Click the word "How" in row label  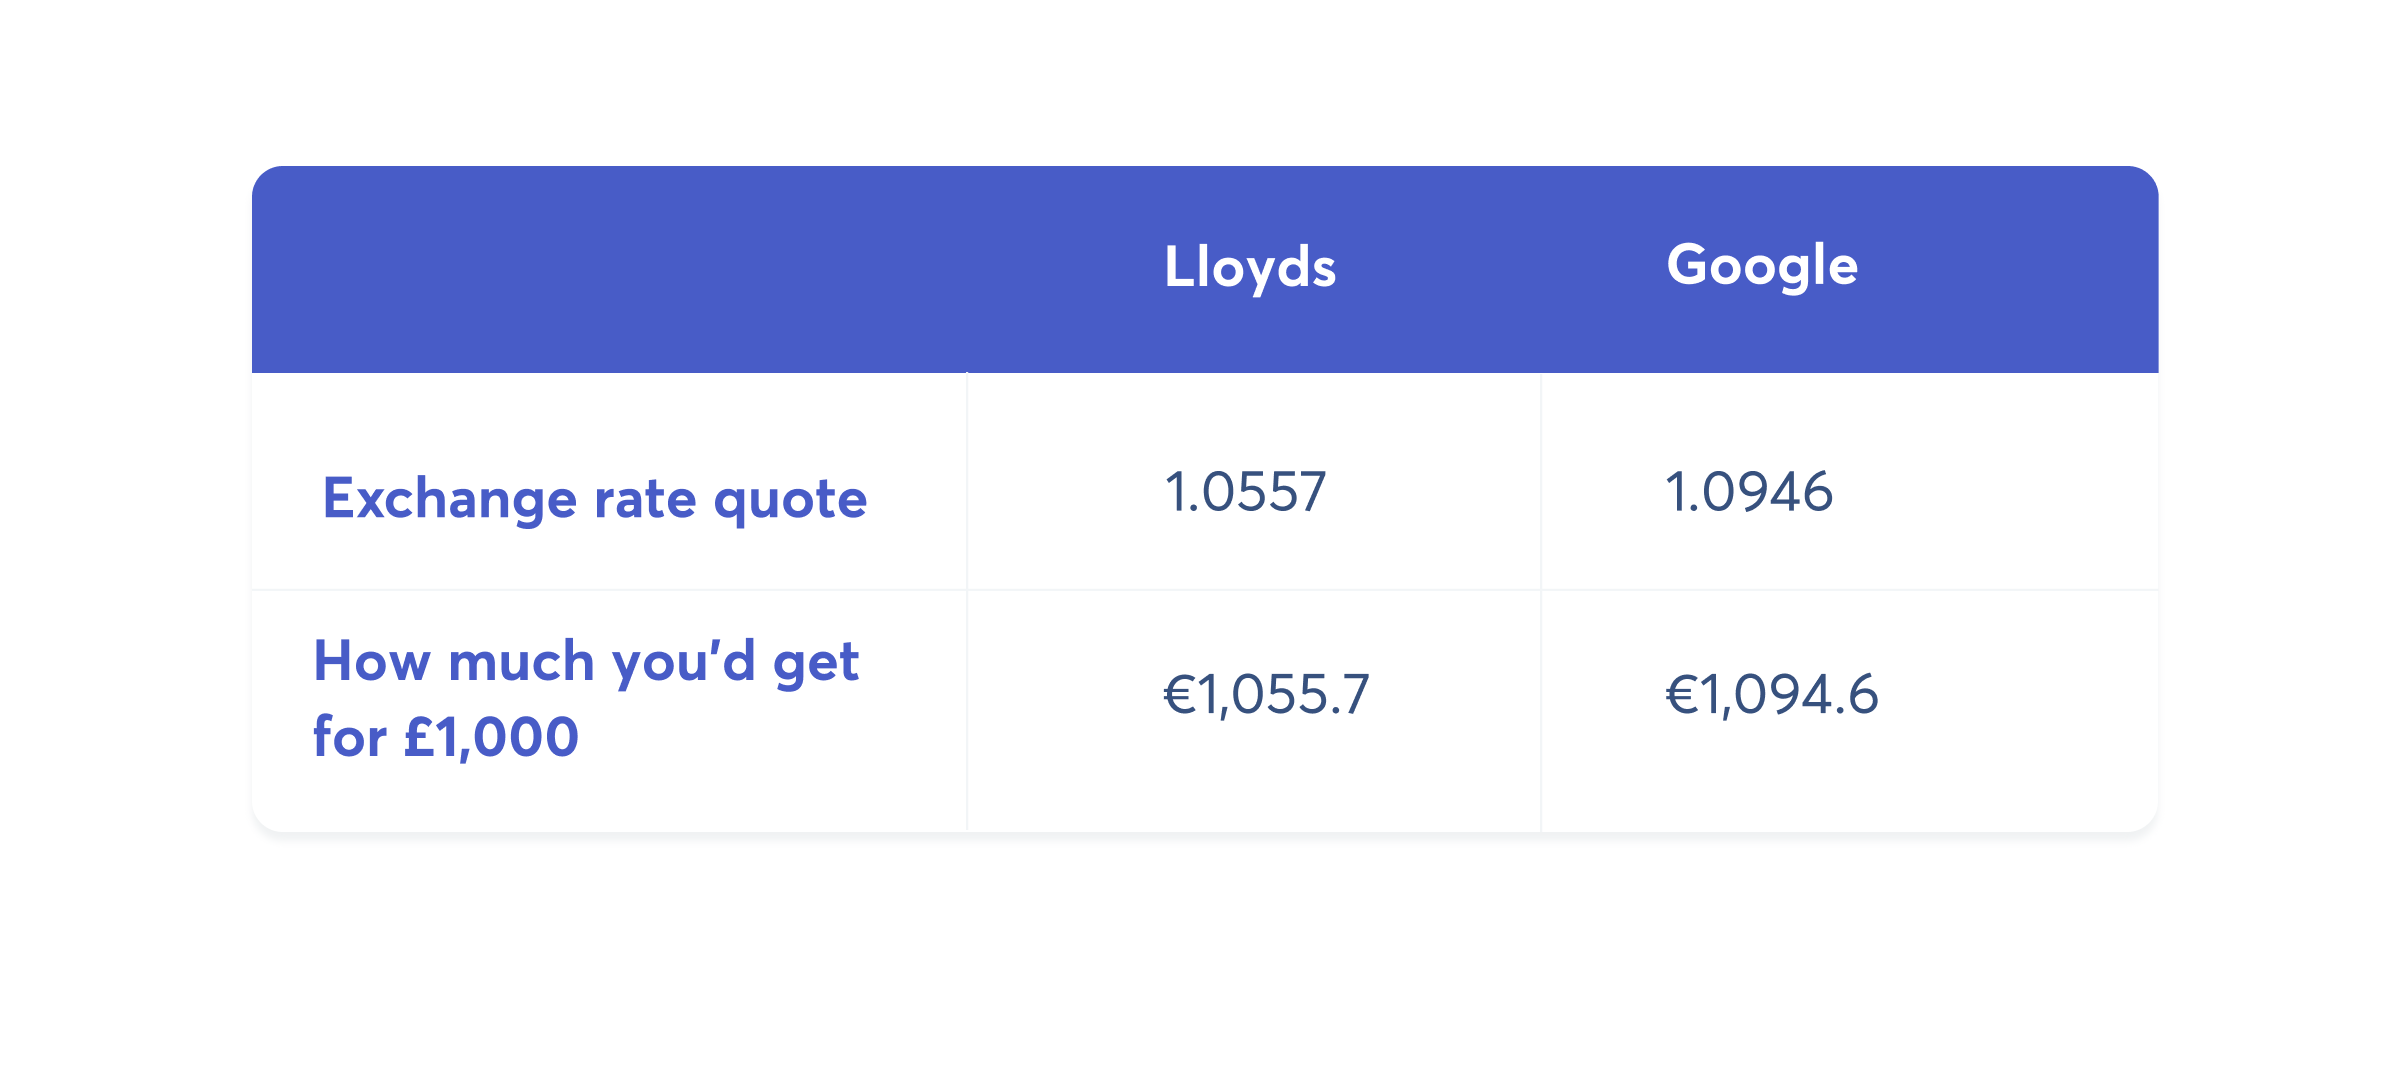click(372, 662)
